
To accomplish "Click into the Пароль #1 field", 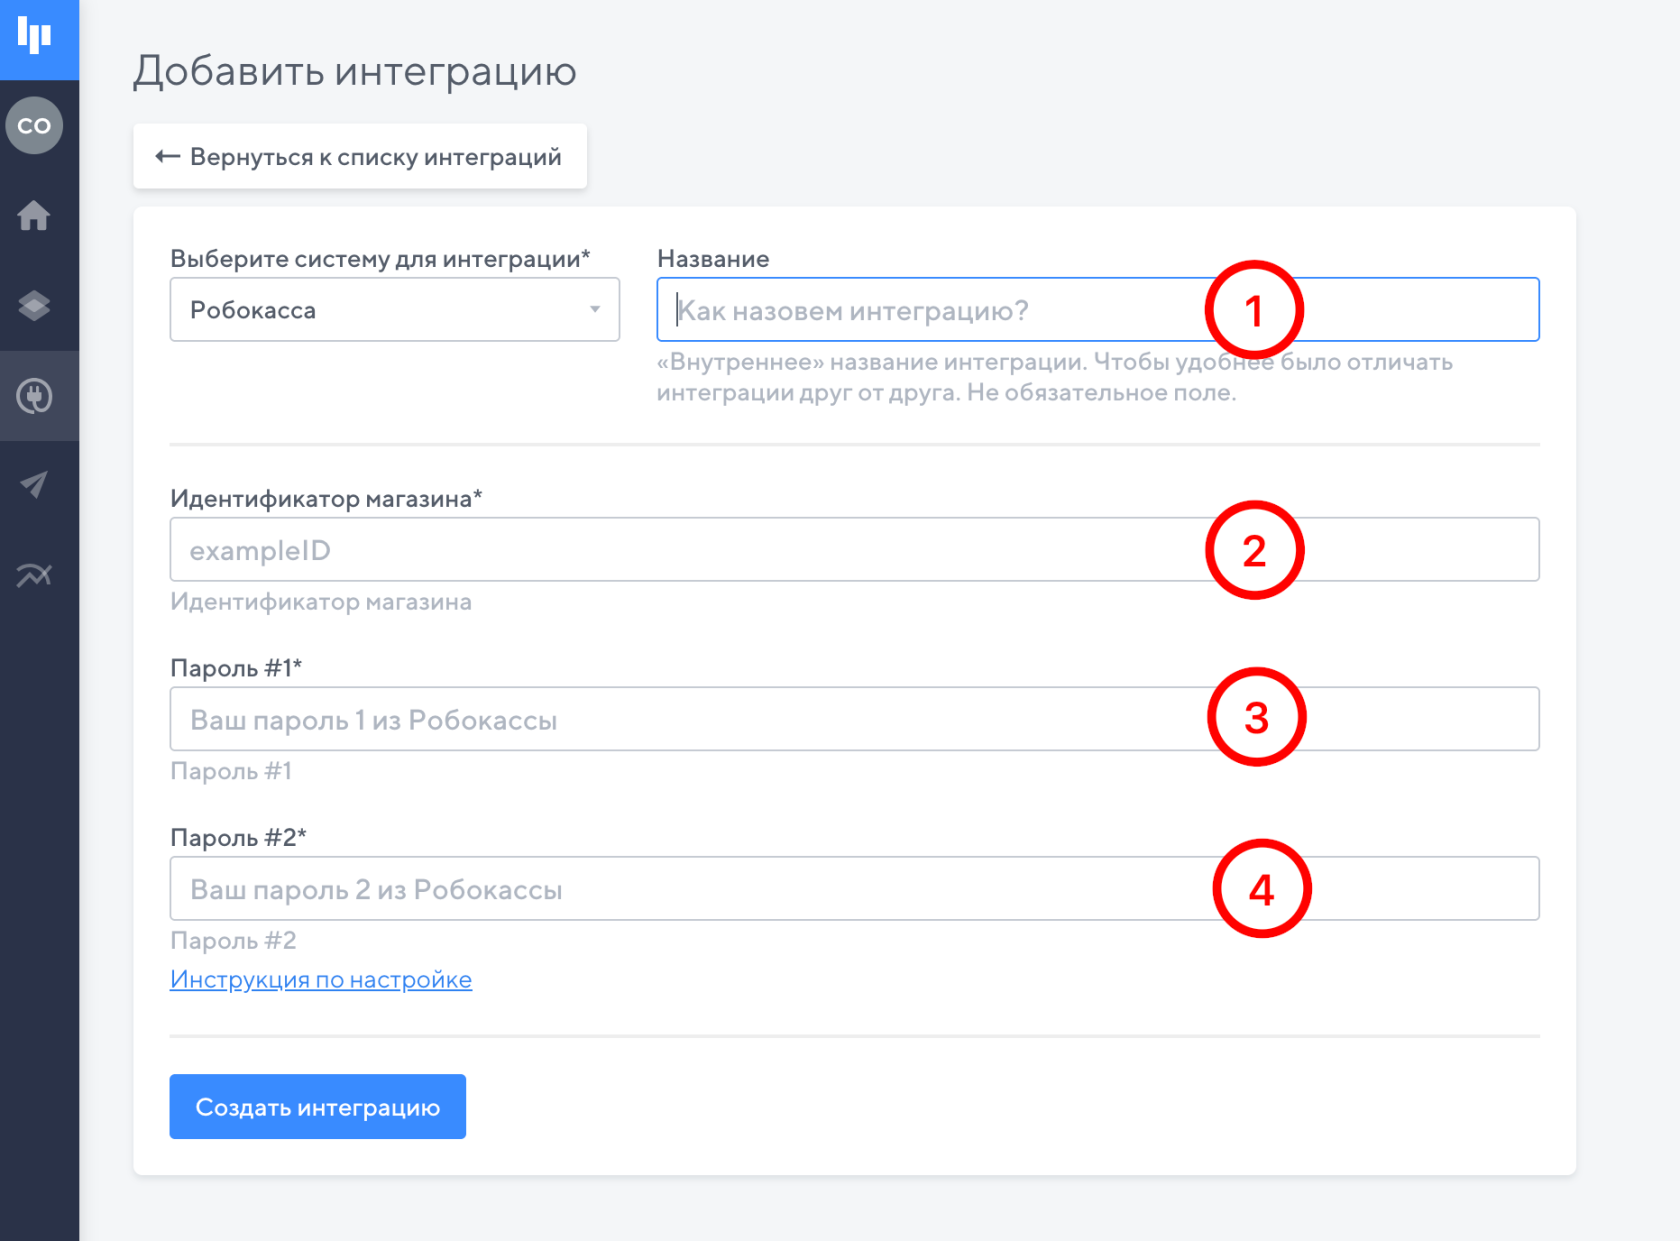I will pos(680,719).
